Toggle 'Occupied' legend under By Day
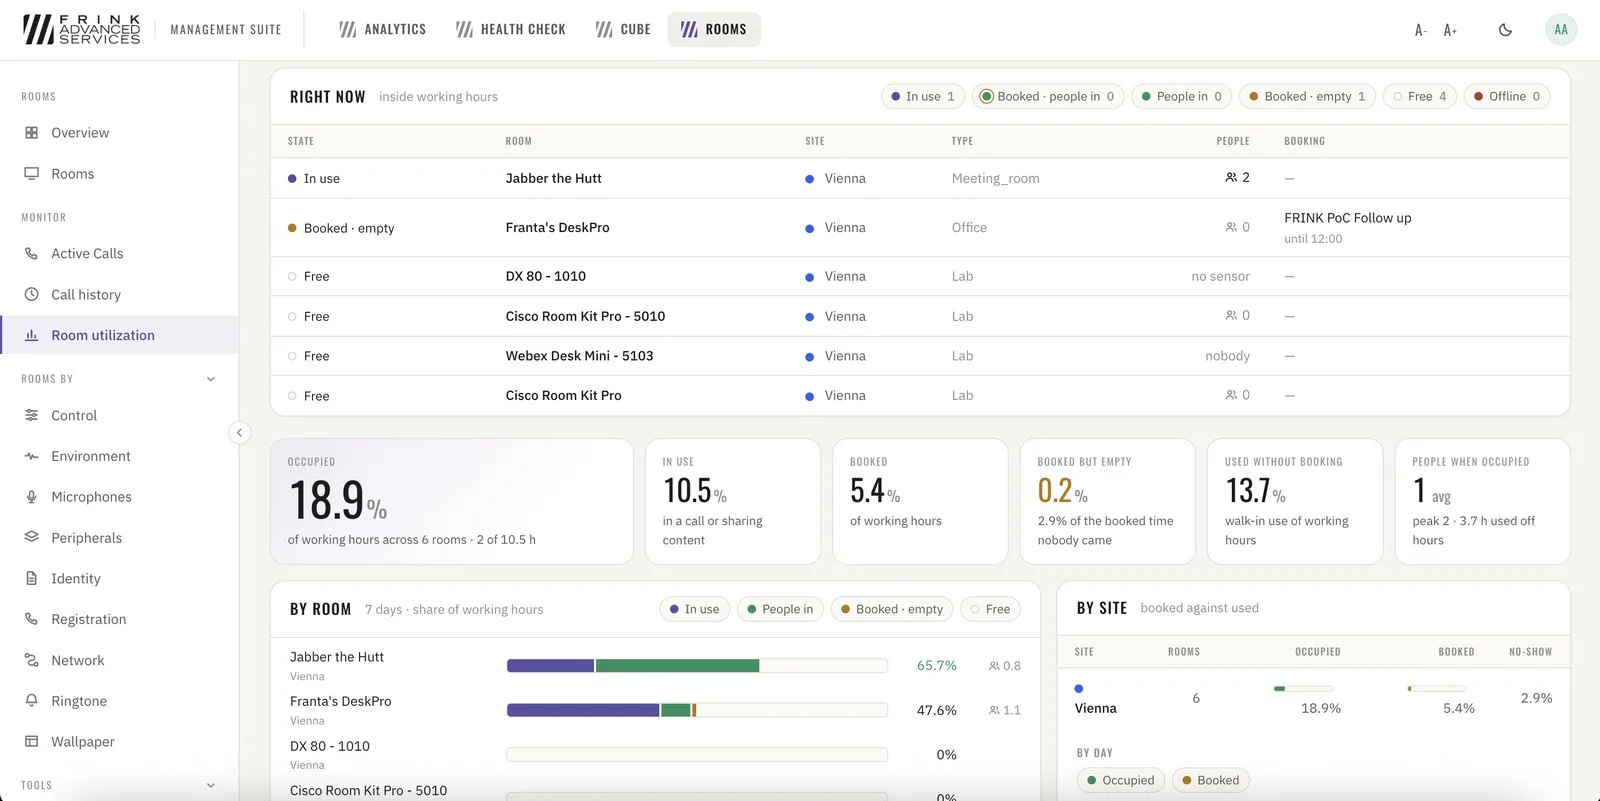Viewport: 1600px width, 801px height. [x=1120, y=780]
